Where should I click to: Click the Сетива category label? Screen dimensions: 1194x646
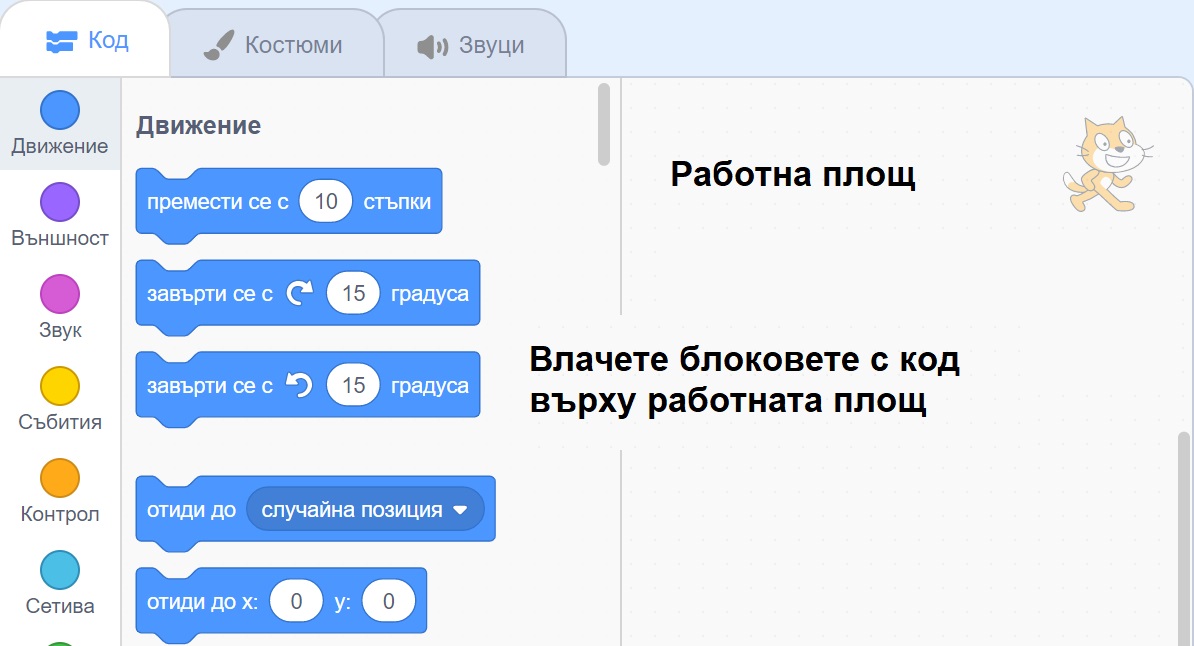(x=59, y=606)
